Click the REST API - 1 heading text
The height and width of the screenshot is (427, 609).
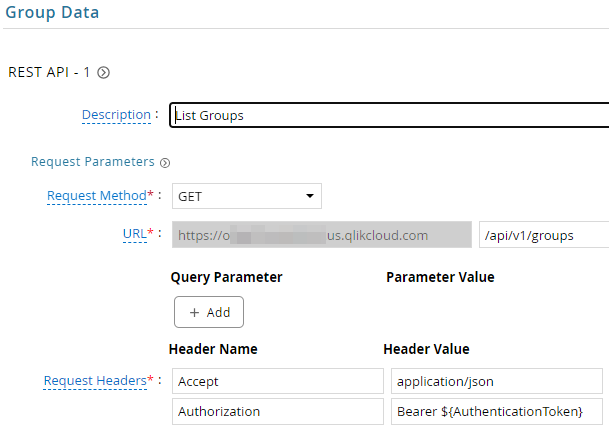(49, 72)
